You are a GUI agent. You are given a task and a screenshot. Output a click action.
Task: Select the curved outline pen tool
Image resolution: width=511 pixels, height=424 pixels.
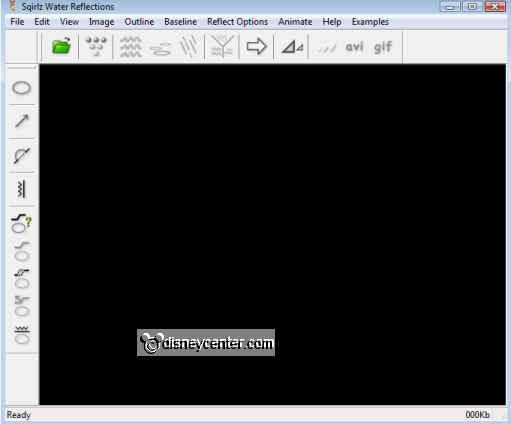(22, 155)
